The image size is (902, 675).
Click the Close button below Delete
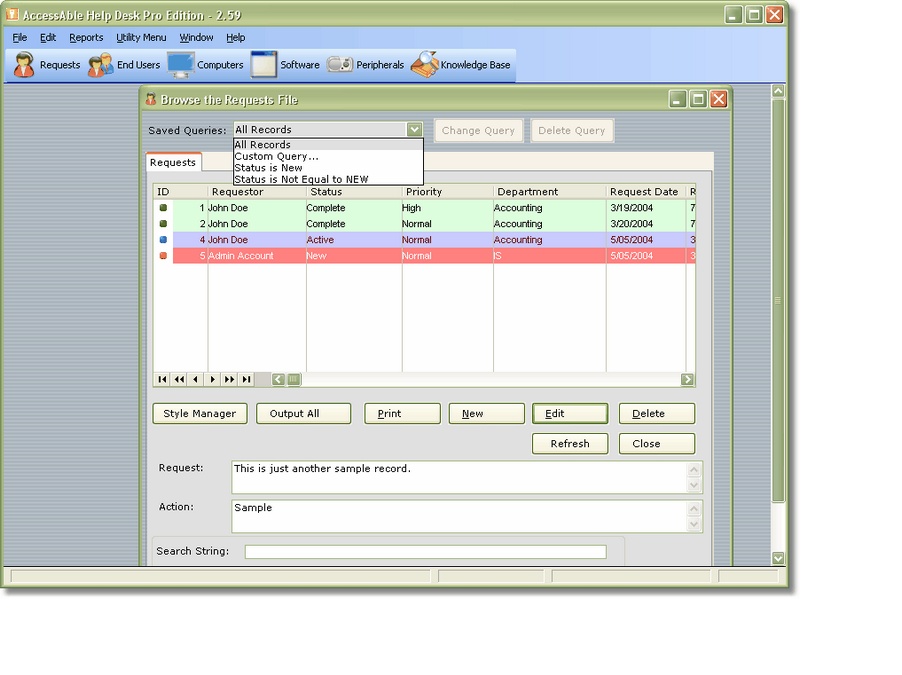tap(657, 444)
